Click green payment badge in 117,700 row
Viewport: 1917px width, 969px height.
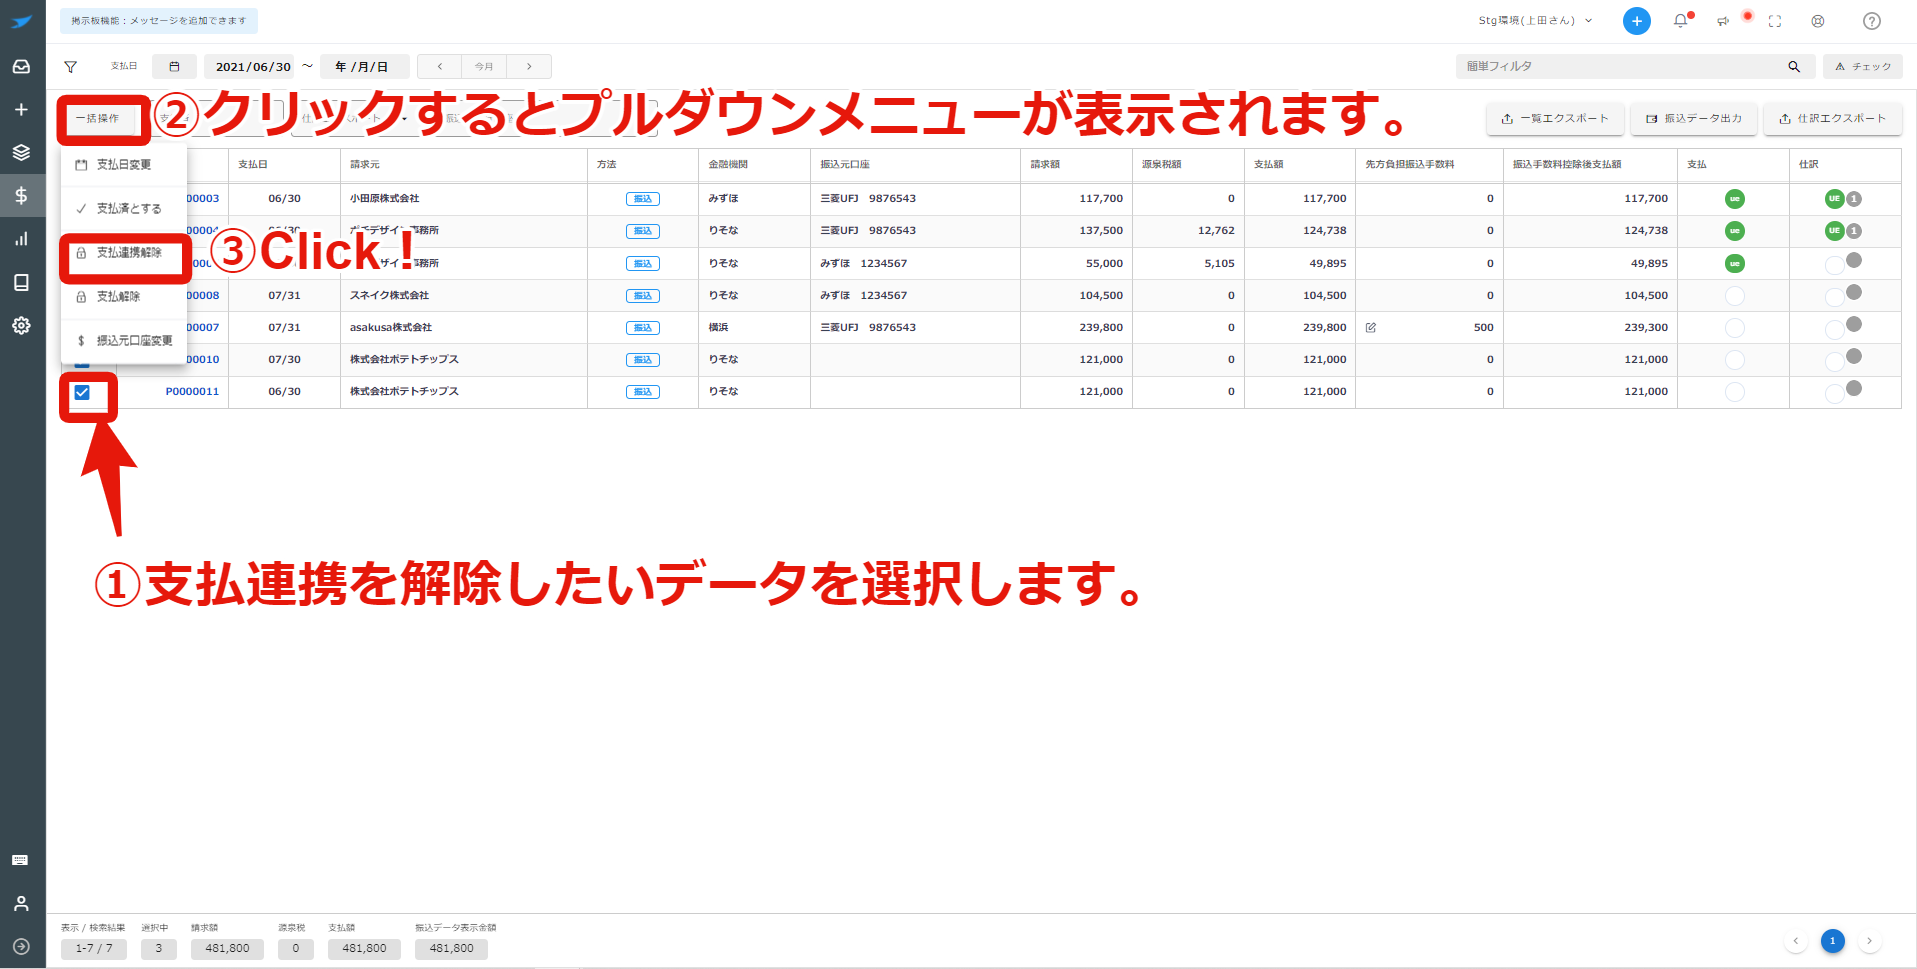coord(1735,199)
